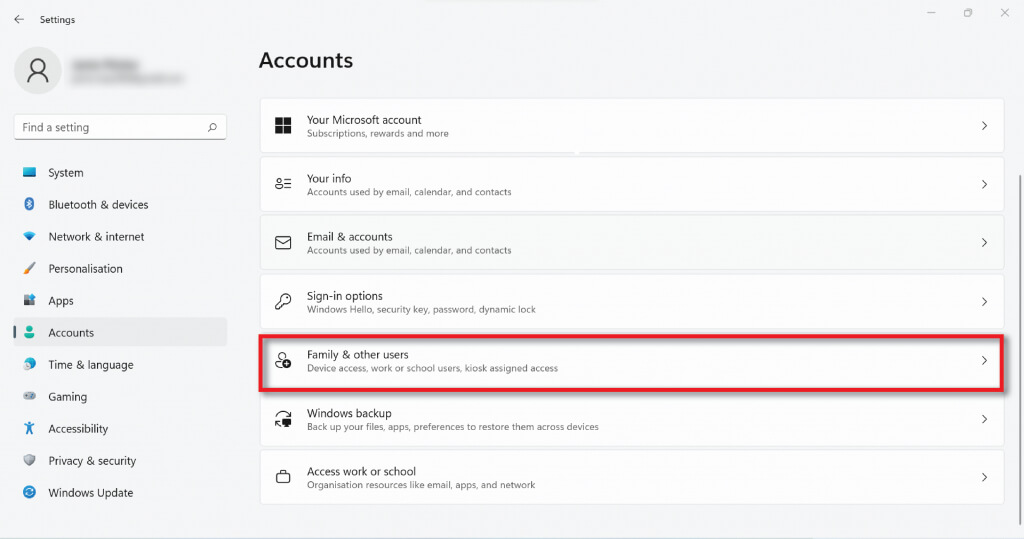1024x539 pixels.
Task: Open Sign-in options via its chevron arrow
Action: click(x=984, y=302)
